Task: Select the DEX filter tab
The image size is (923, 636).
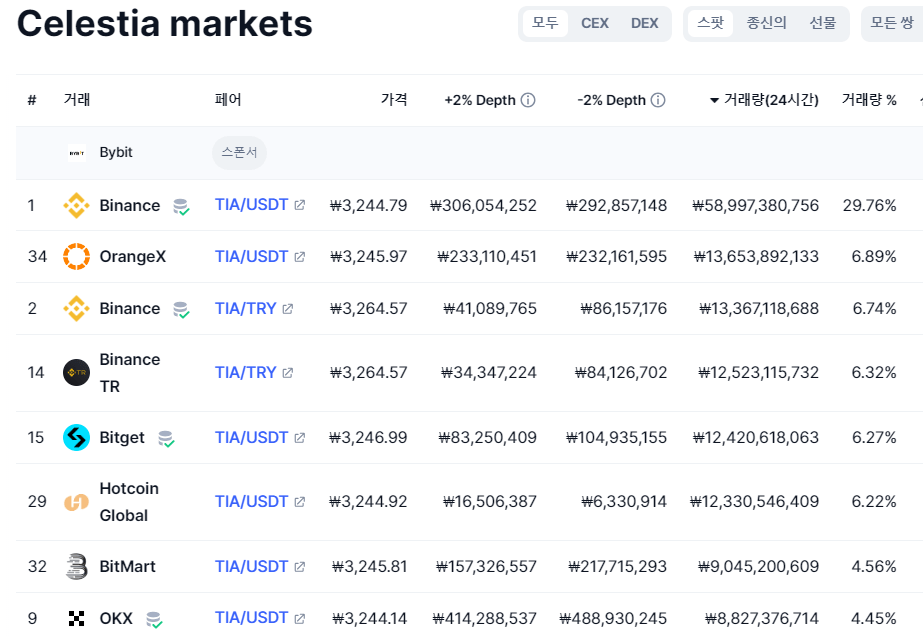Action: click(645, 24)
